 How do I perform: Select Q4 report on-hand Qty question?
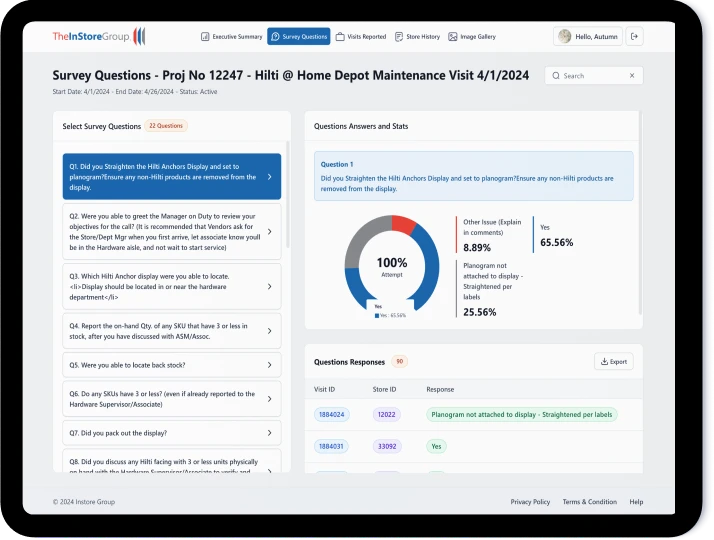tap(172, 331)
